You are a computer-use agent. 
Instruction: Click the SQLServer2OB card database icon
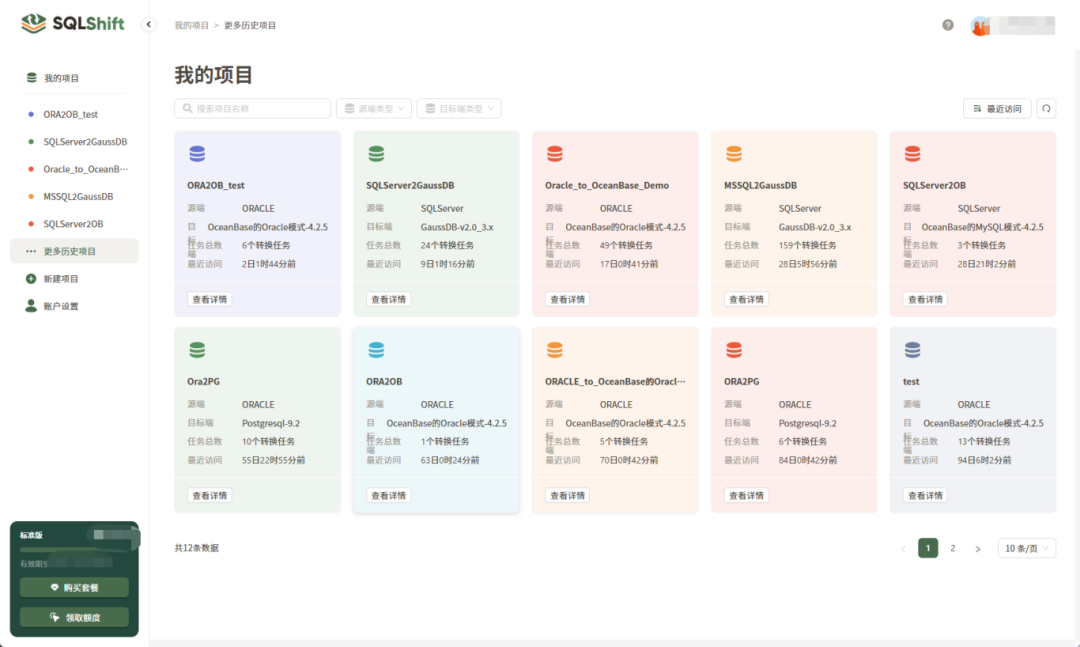[x=913, y=154]
